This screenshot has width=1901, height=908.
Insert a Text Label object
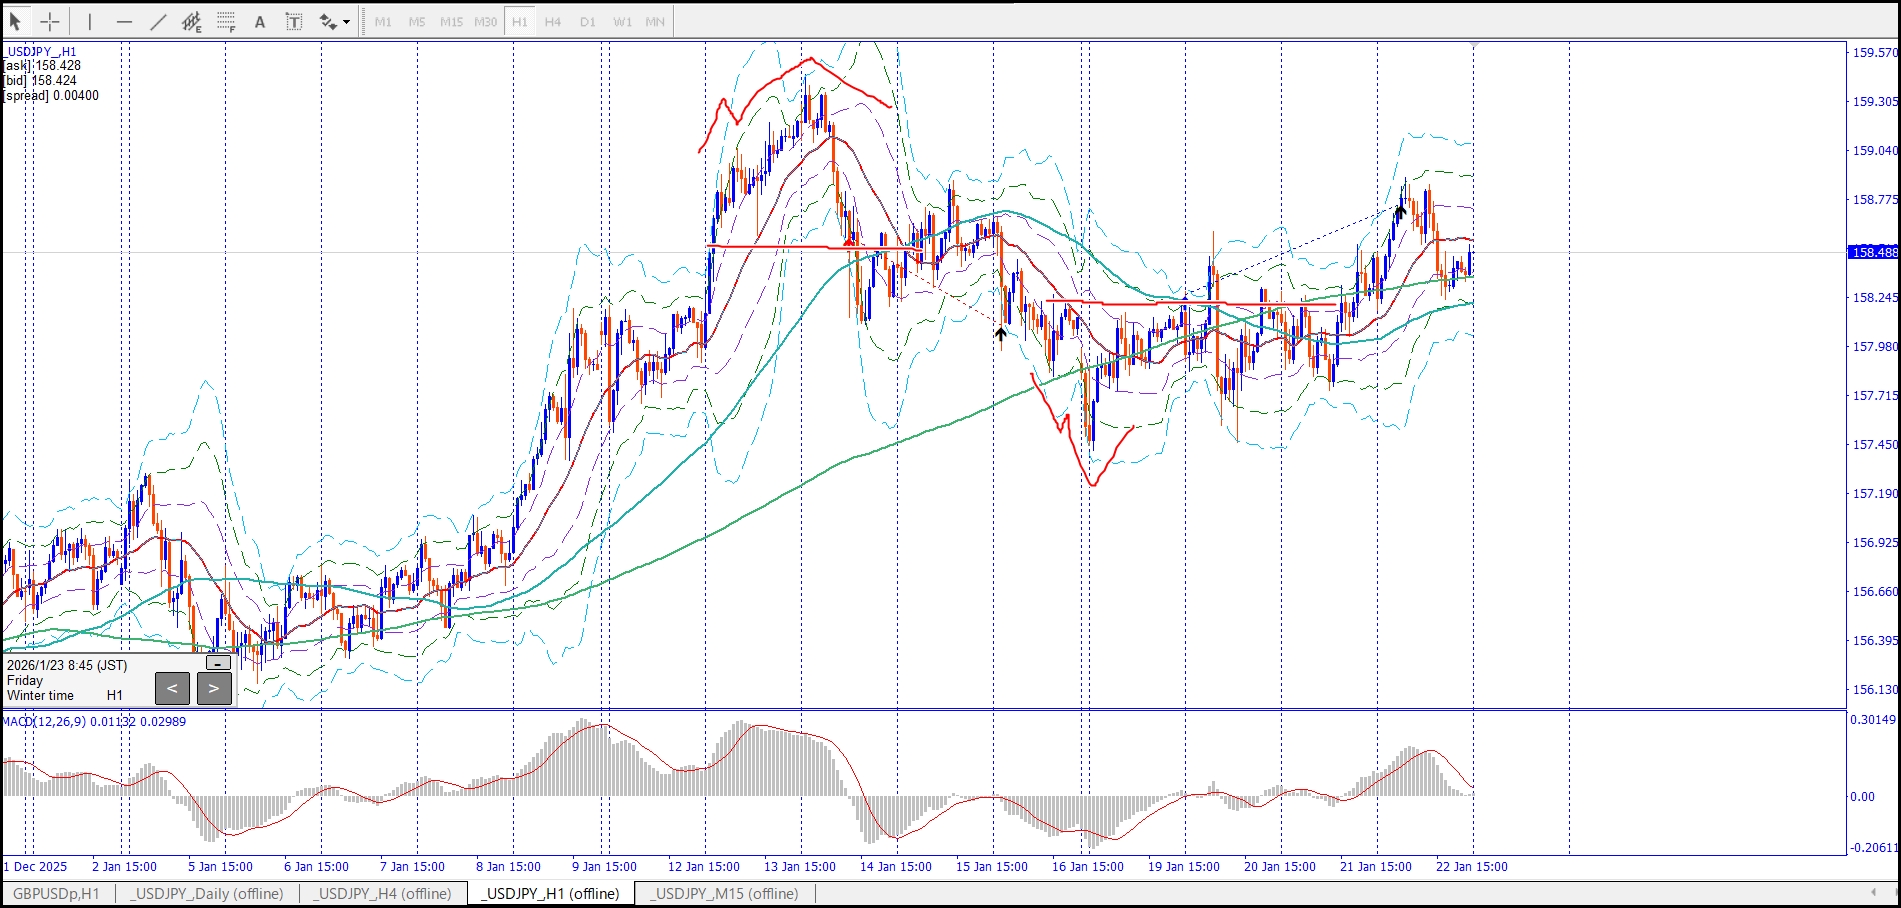pos(294,21)
